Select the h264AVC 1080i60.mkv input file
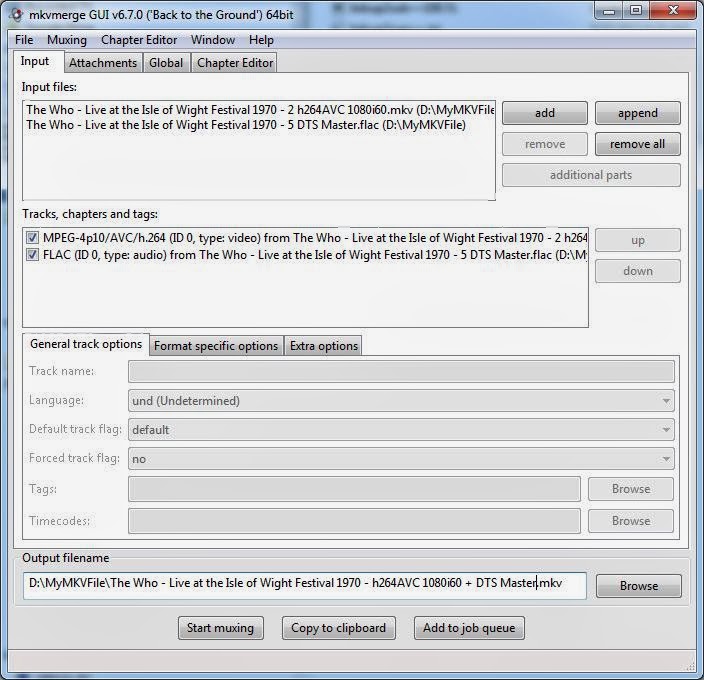Image resolution: width=704 pixels, height=680 pixels. coord(260,110)
